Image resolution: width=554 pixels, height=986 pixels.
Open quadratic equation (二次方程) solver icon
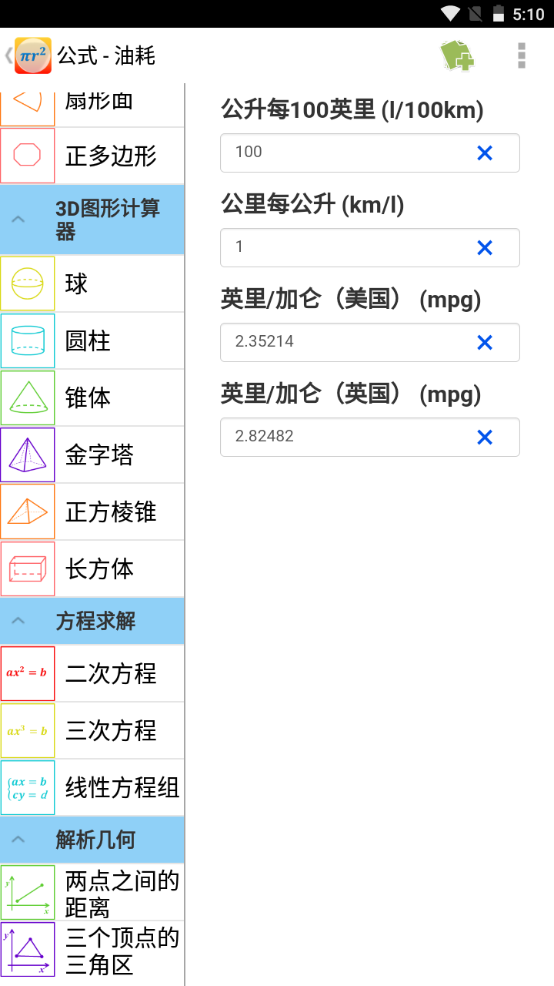[x=28, y=673]
